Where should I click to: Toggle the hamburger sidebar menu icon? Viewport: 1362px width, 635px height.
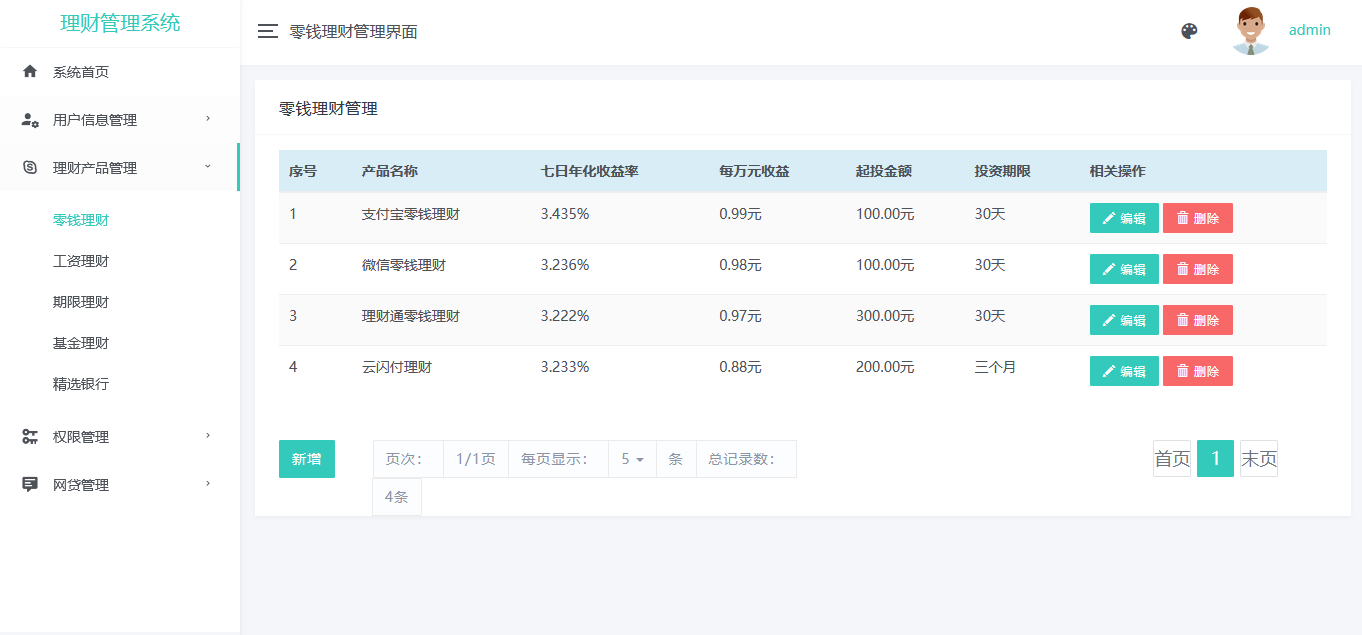267,31
